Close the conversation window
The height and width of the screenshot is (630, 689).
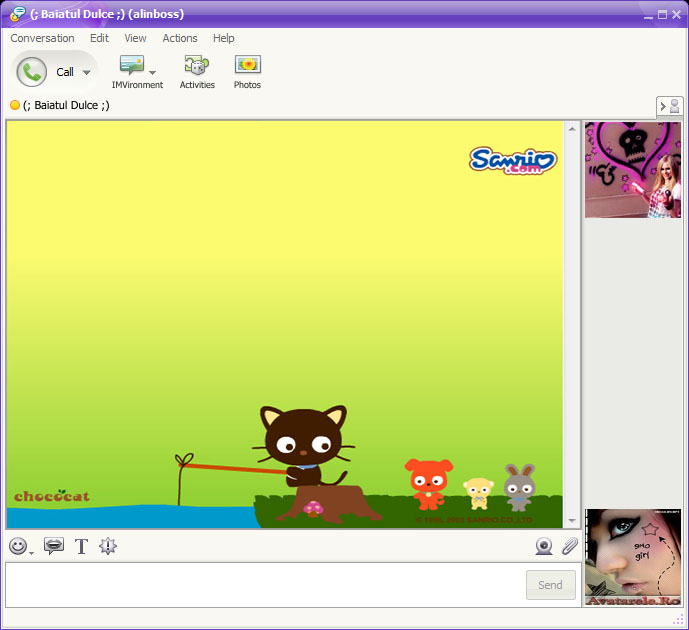point(676,14)
